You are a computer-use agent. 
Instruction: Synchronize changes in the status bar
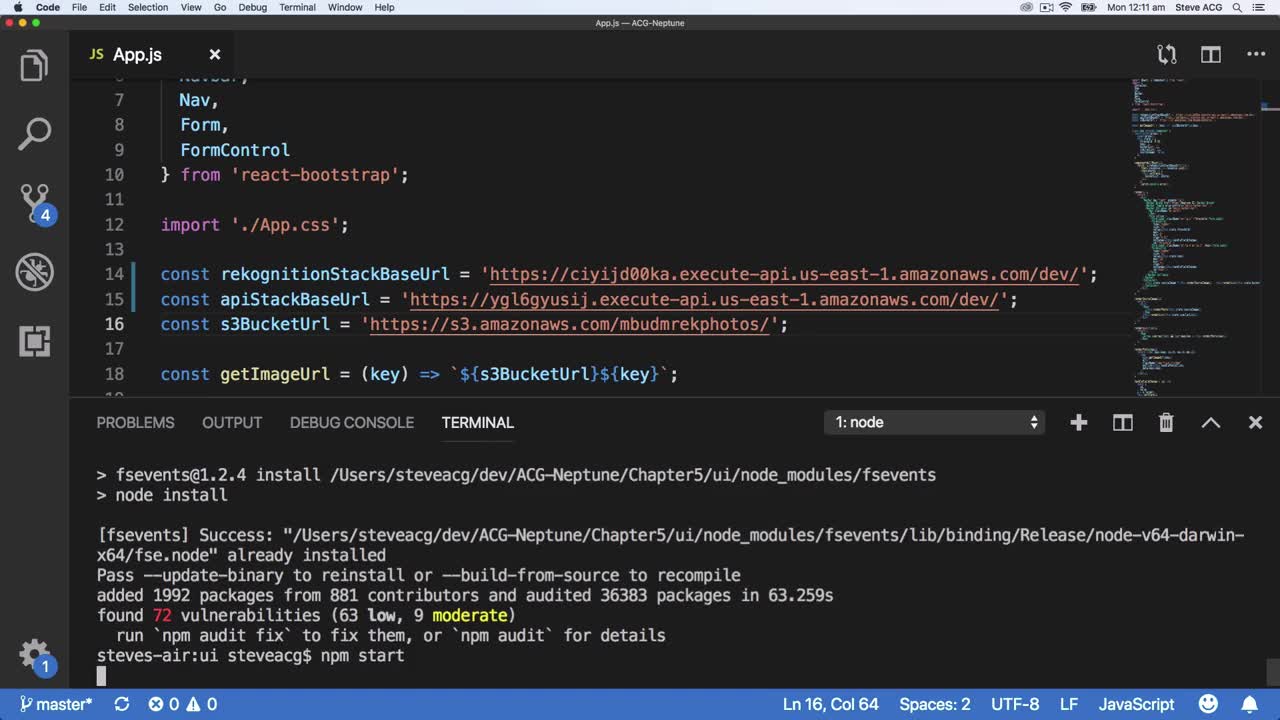pyautogui.click(x=122, y=704)
